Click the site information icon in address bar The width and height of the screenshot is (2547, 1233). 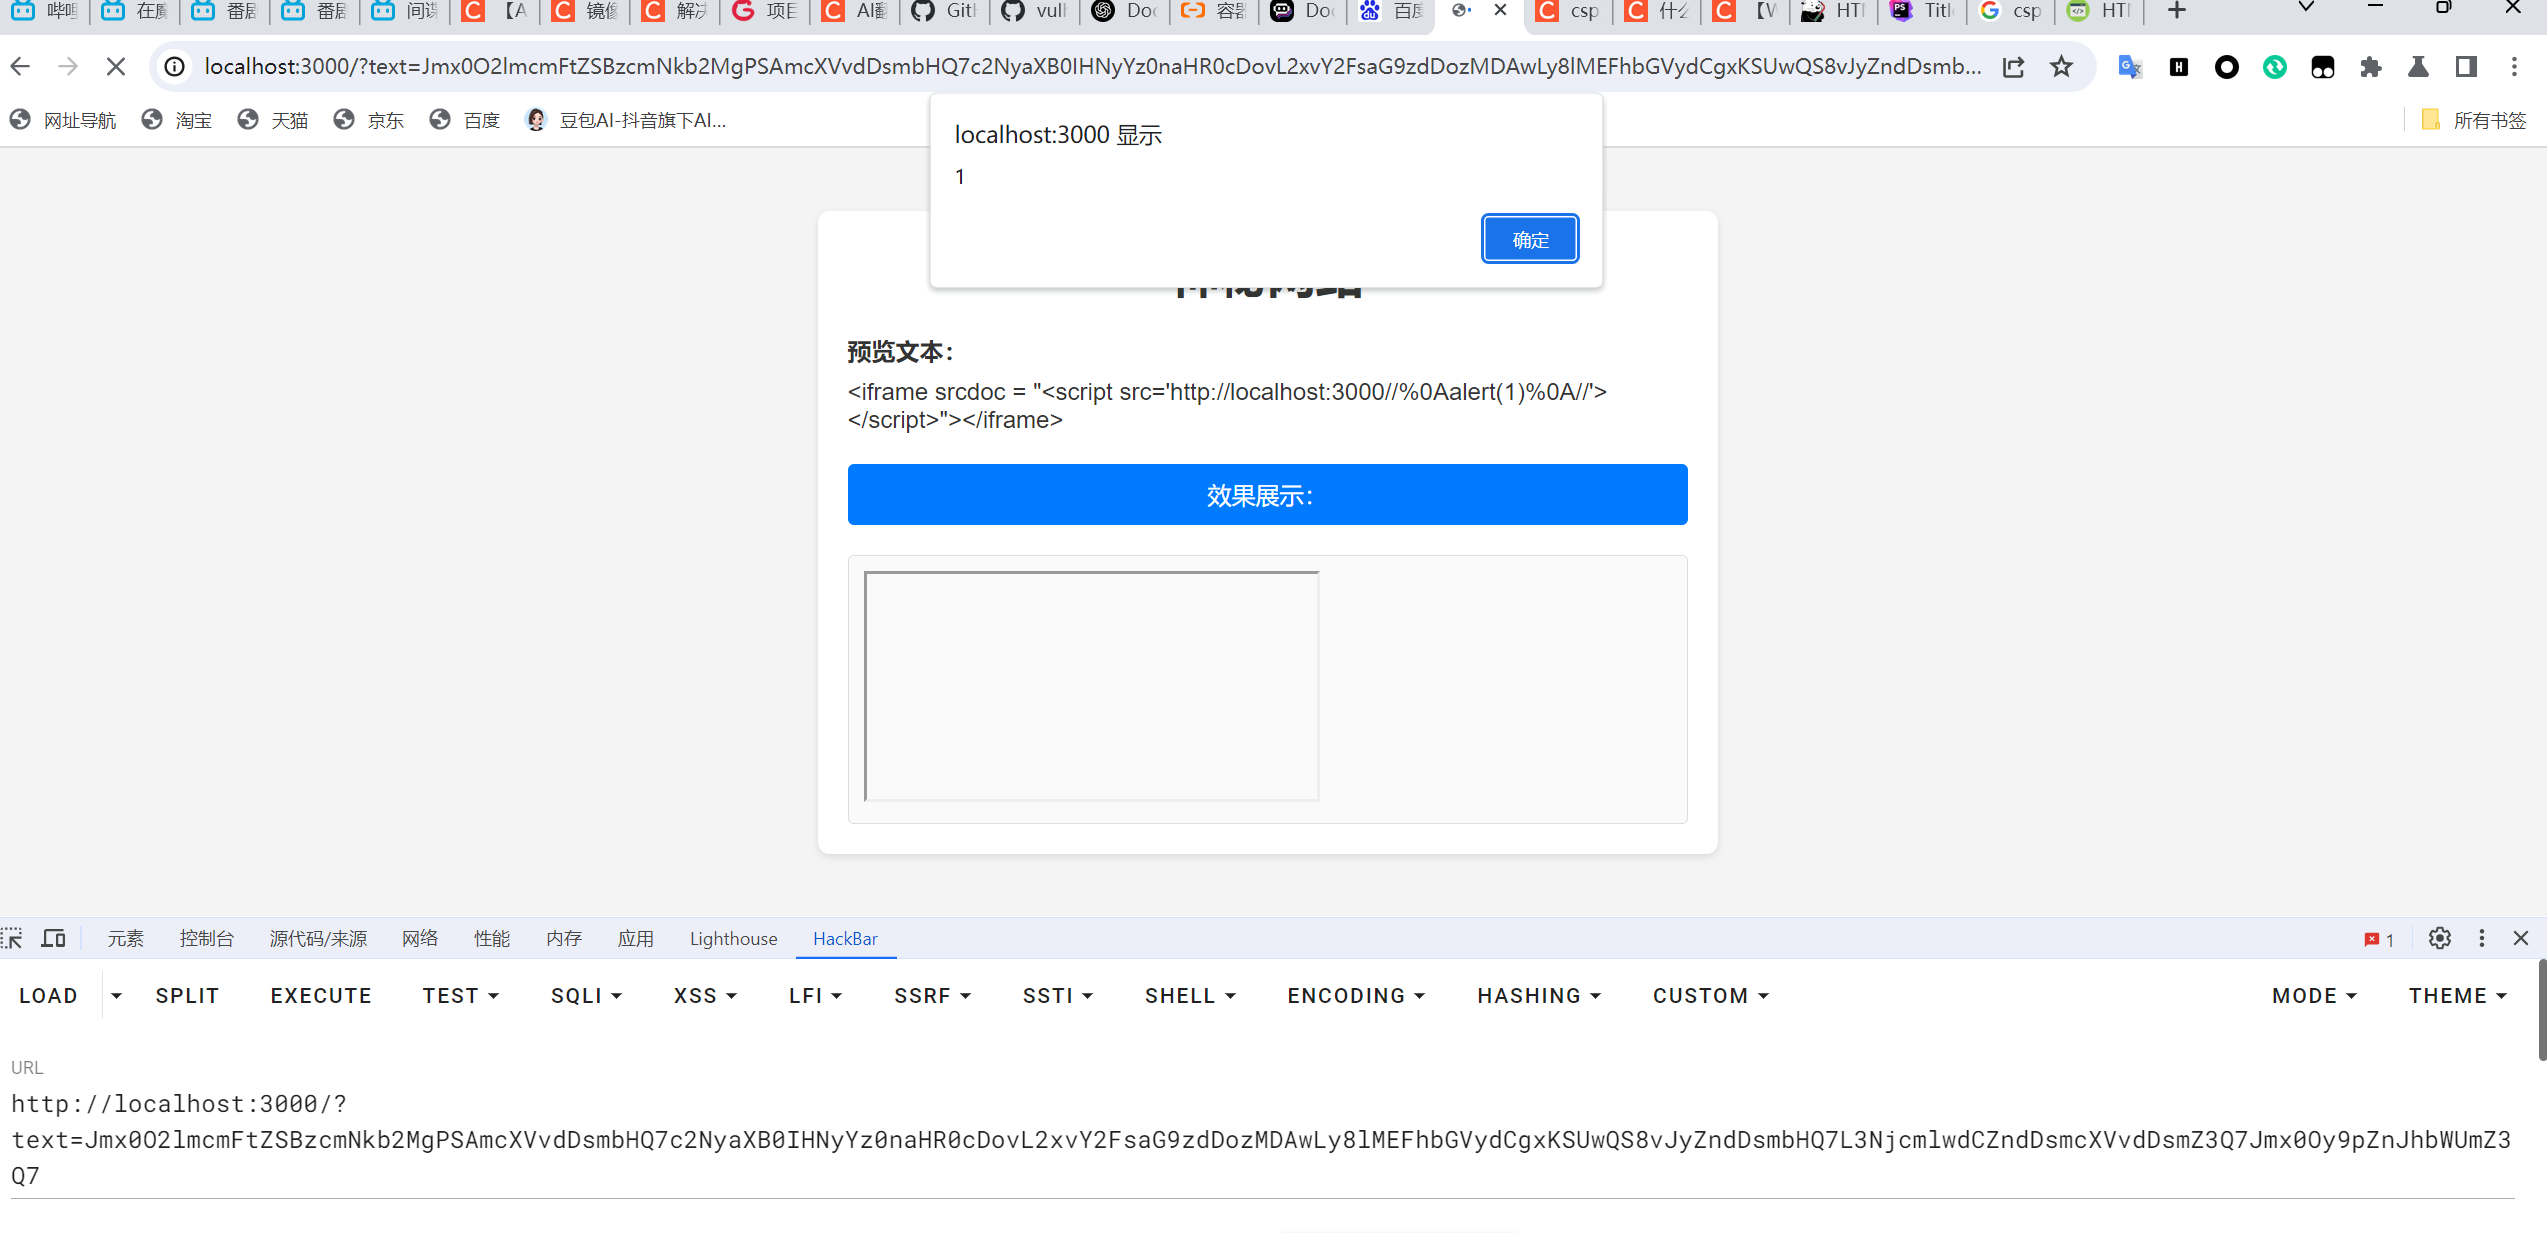pos(175,67)
